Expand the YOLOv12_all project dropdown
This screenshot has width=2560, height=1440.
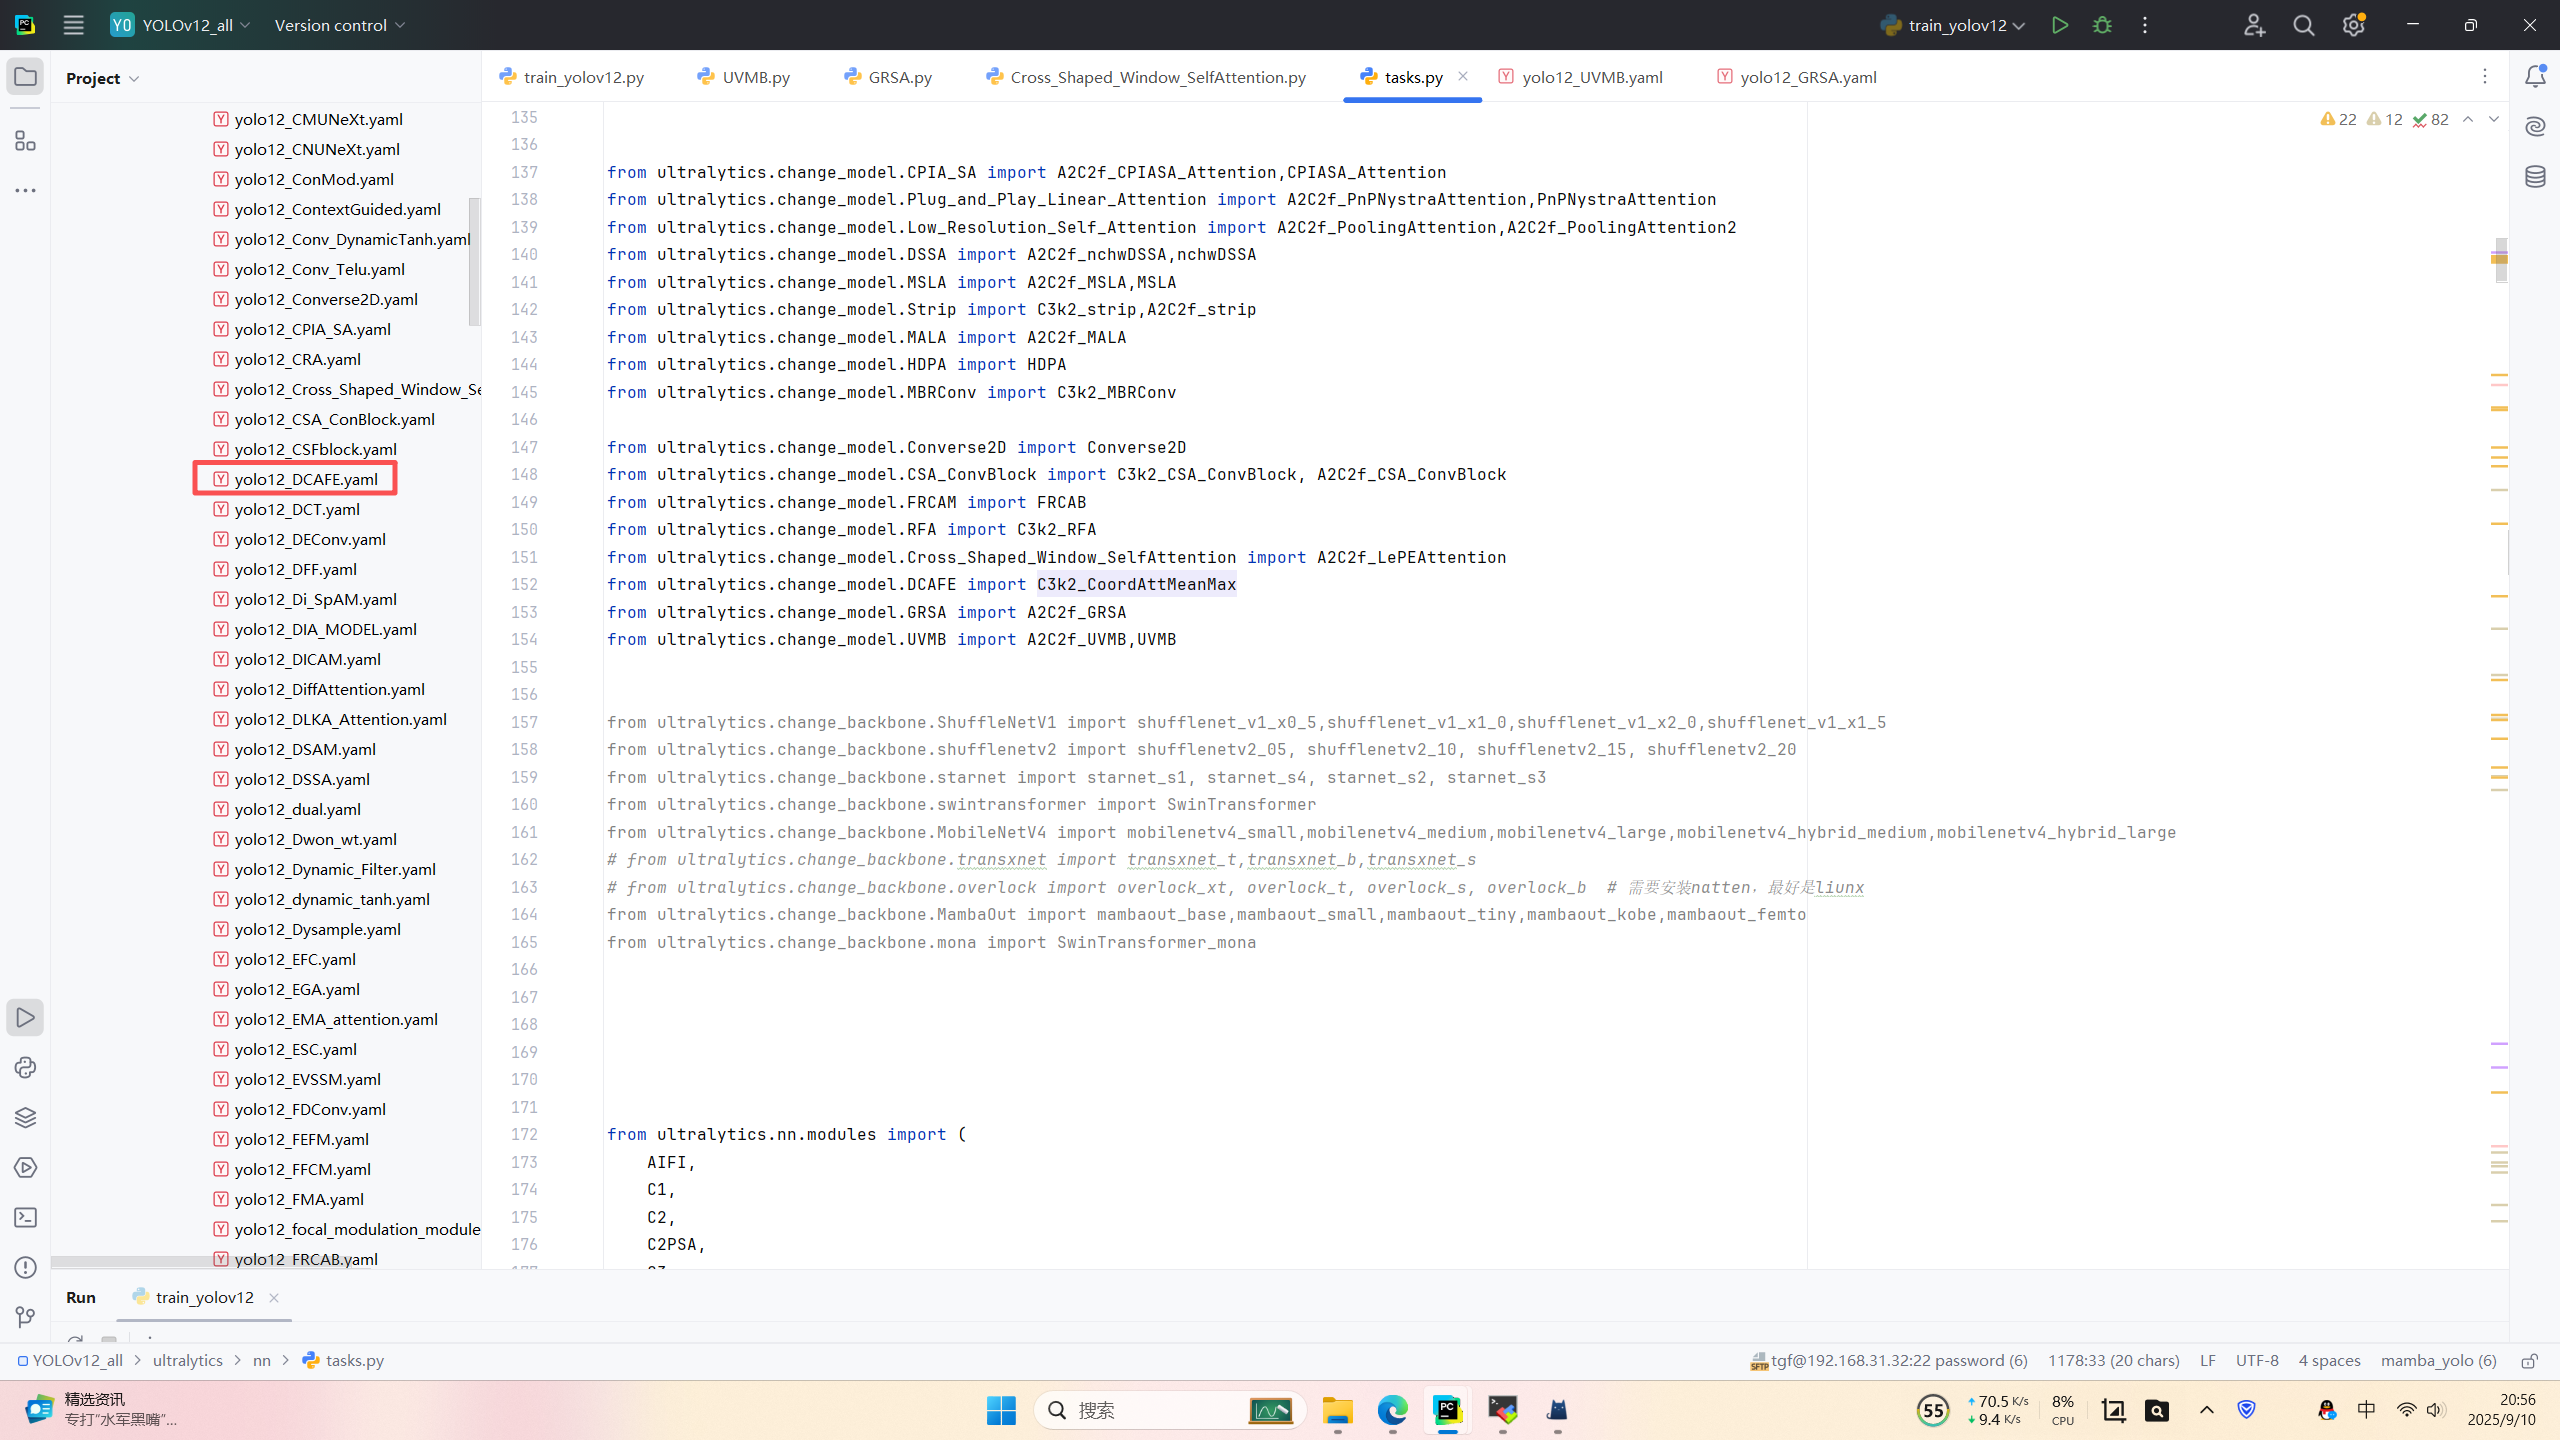(187, 25)
